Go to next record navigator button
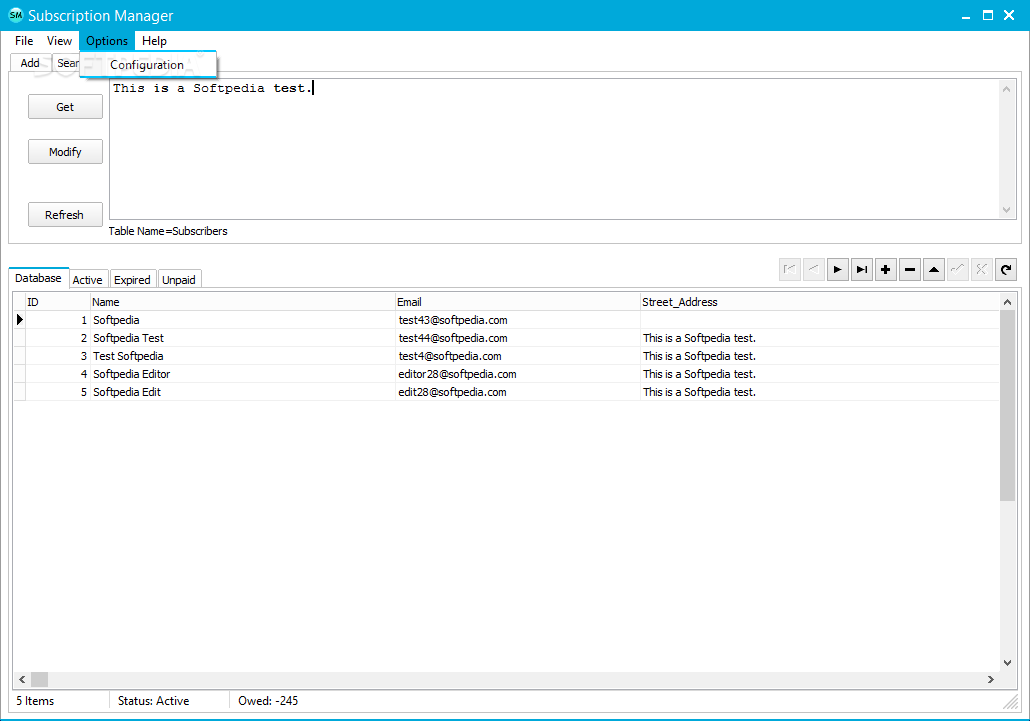This screenshot has width=1030, height=721. [x=838, y=269]
